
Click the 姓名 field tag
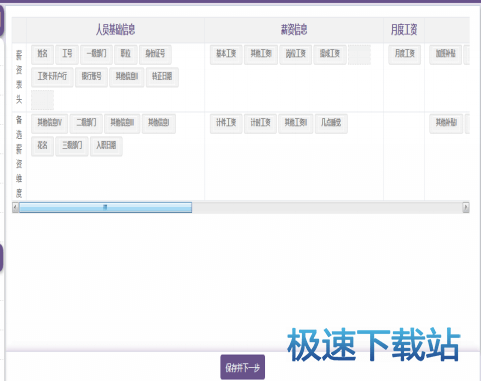click(x=42, y=55)
